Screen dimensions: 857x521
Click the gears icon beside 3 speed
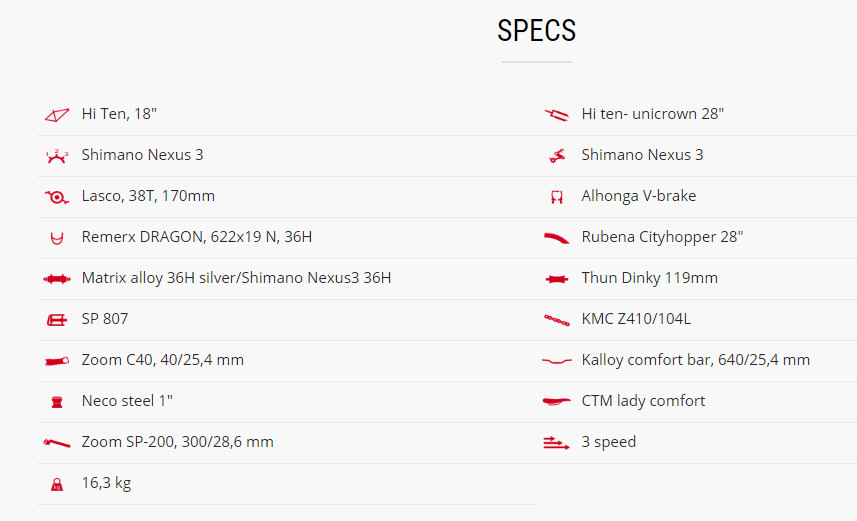556,443
